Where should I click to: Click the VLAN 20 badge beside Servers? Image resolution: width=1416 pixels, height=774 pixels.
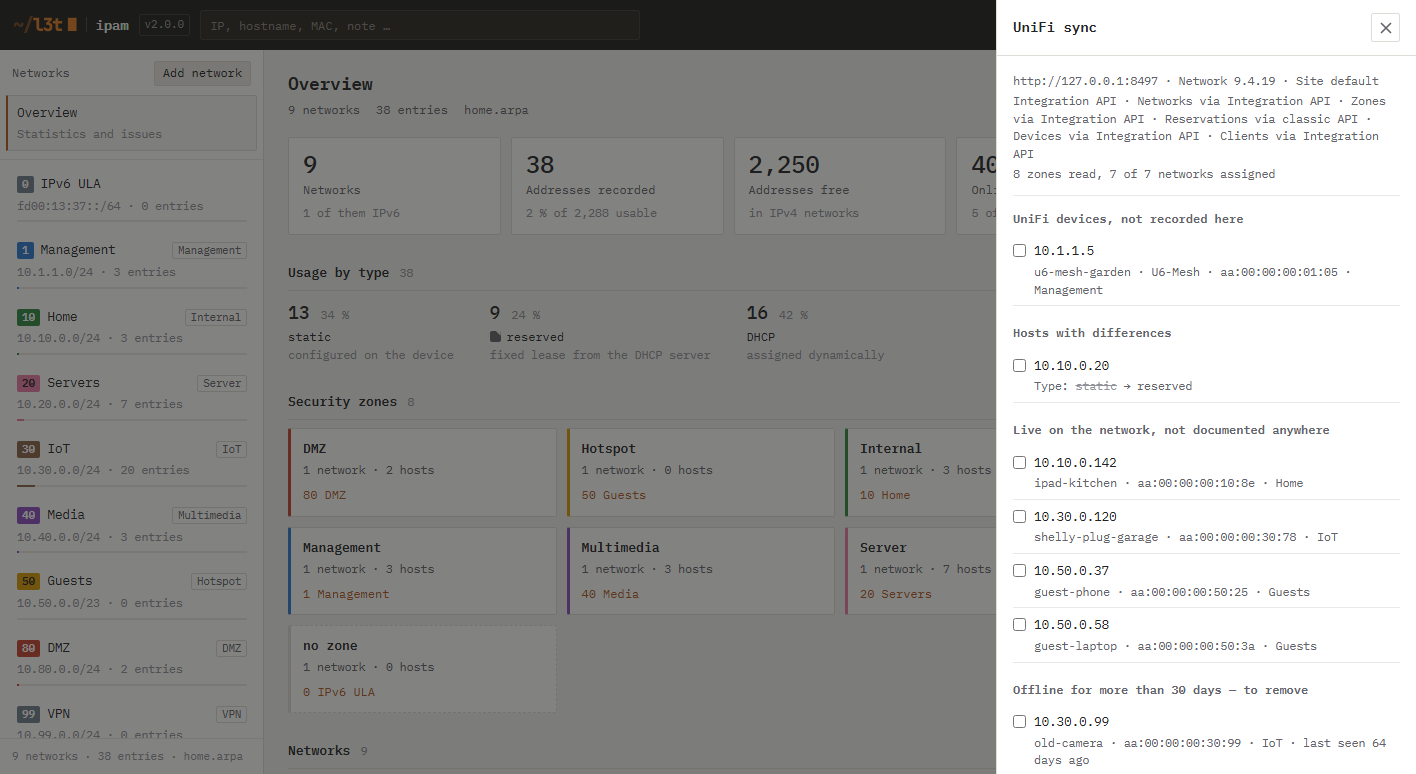pyautogui.click(x=28, y=383)
